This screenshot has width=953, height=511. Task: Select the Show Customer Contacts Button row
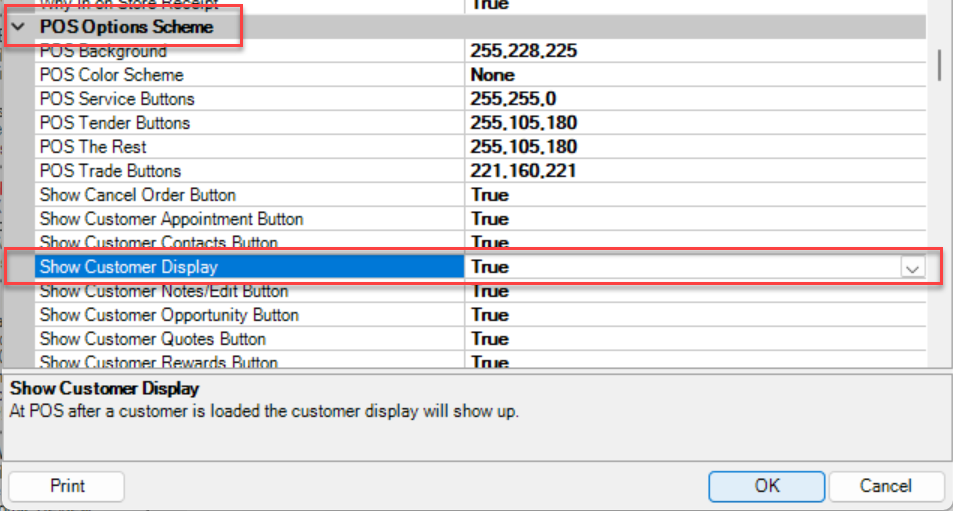pos(158,242)
